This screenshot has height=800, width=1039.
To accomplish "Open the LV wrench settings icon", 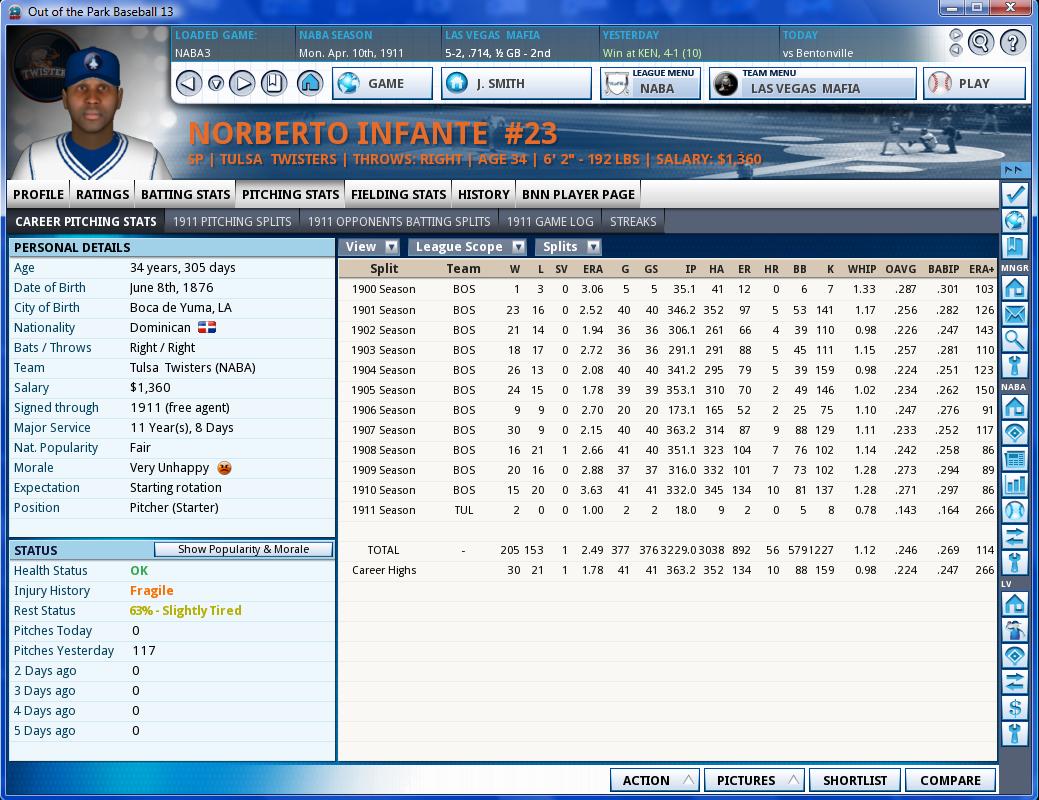I will pyautogui.click(x=1014, y=733).
